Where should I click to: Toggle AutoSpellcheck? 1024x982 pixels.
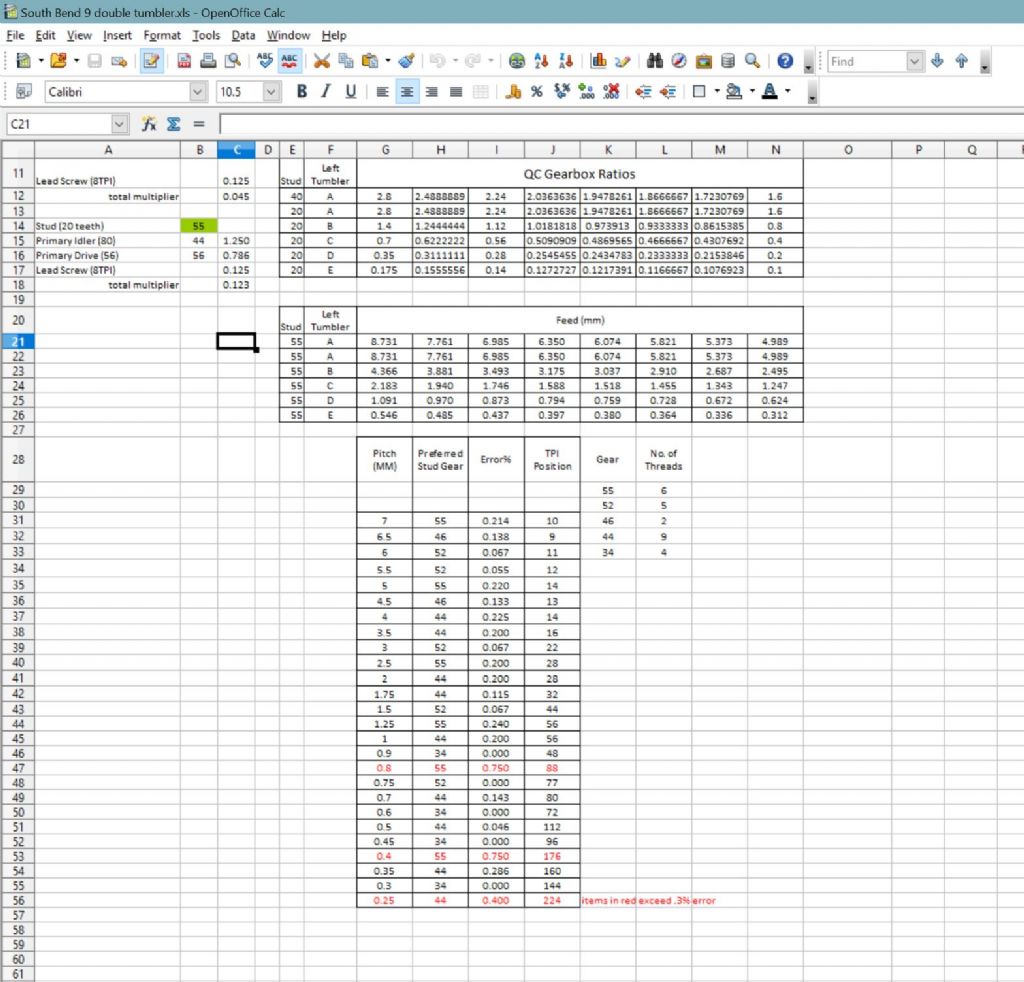coord(289,61)
